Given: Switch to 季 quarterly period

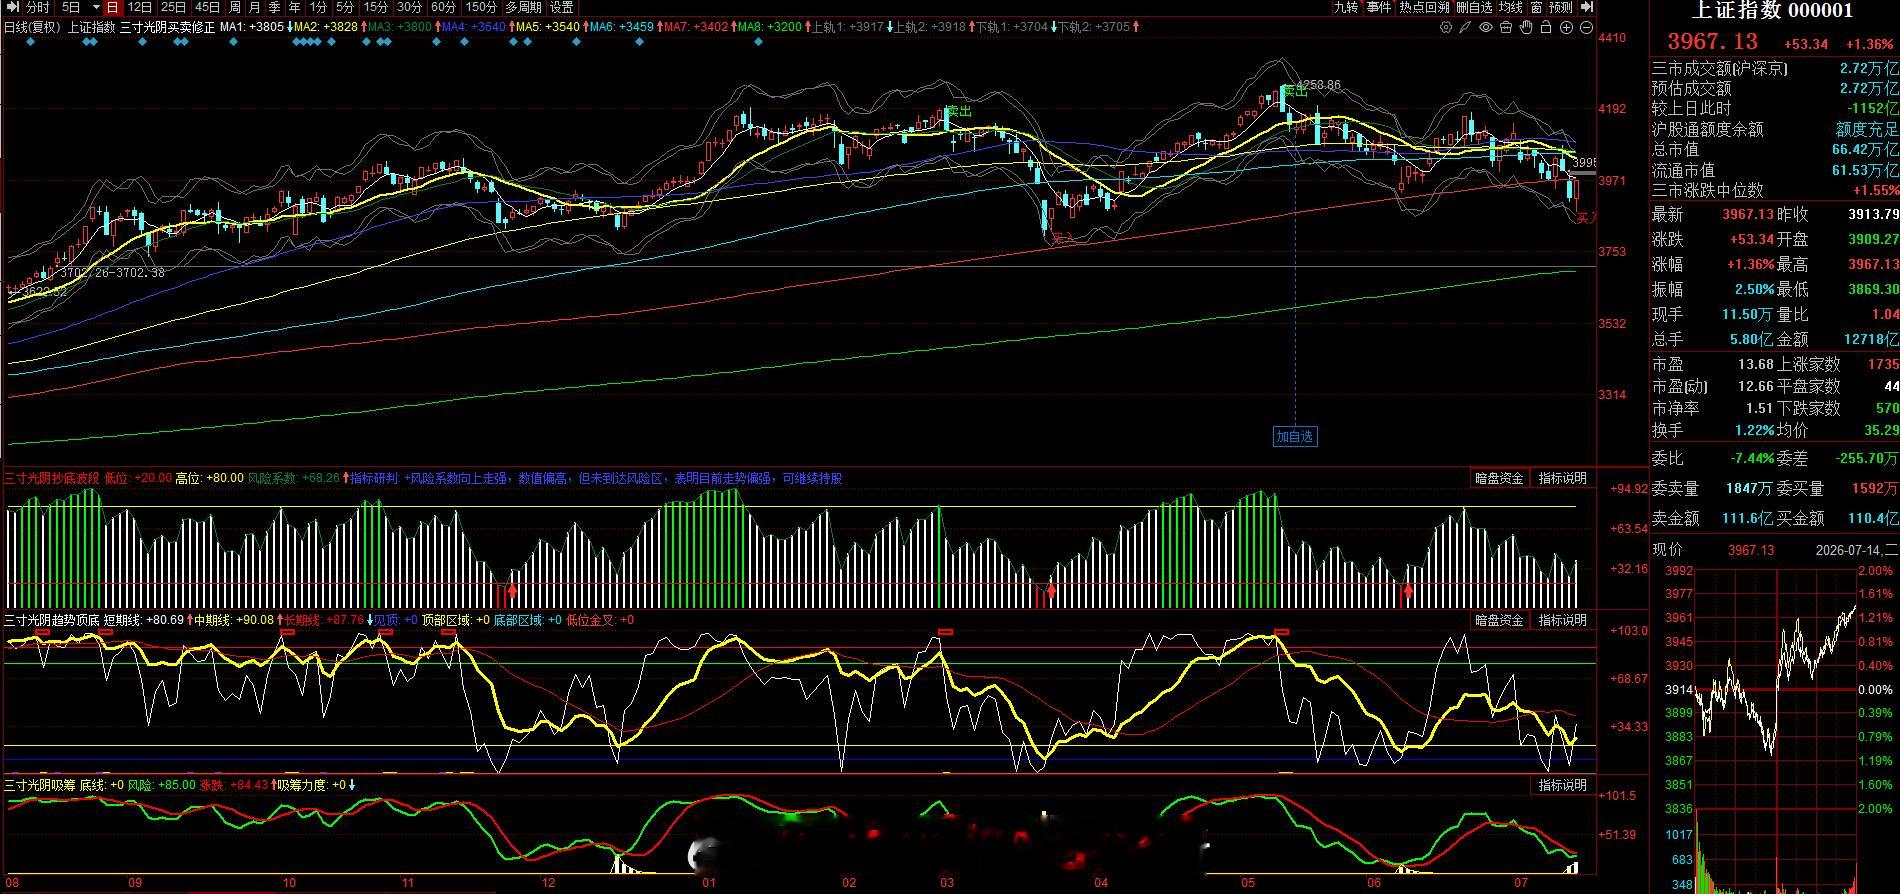Looking at the screenshot, I should [x=274, y=7].
